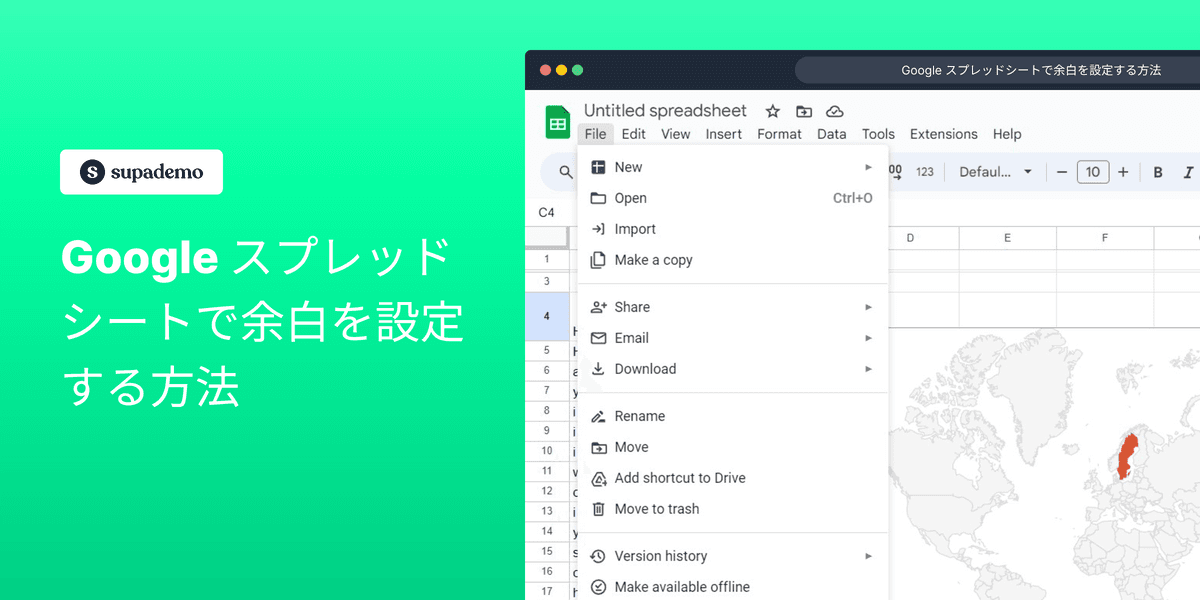Decrease font size with the minus icon
This screenshot has width=1200, height=600.
click(x=1061, y=171)
